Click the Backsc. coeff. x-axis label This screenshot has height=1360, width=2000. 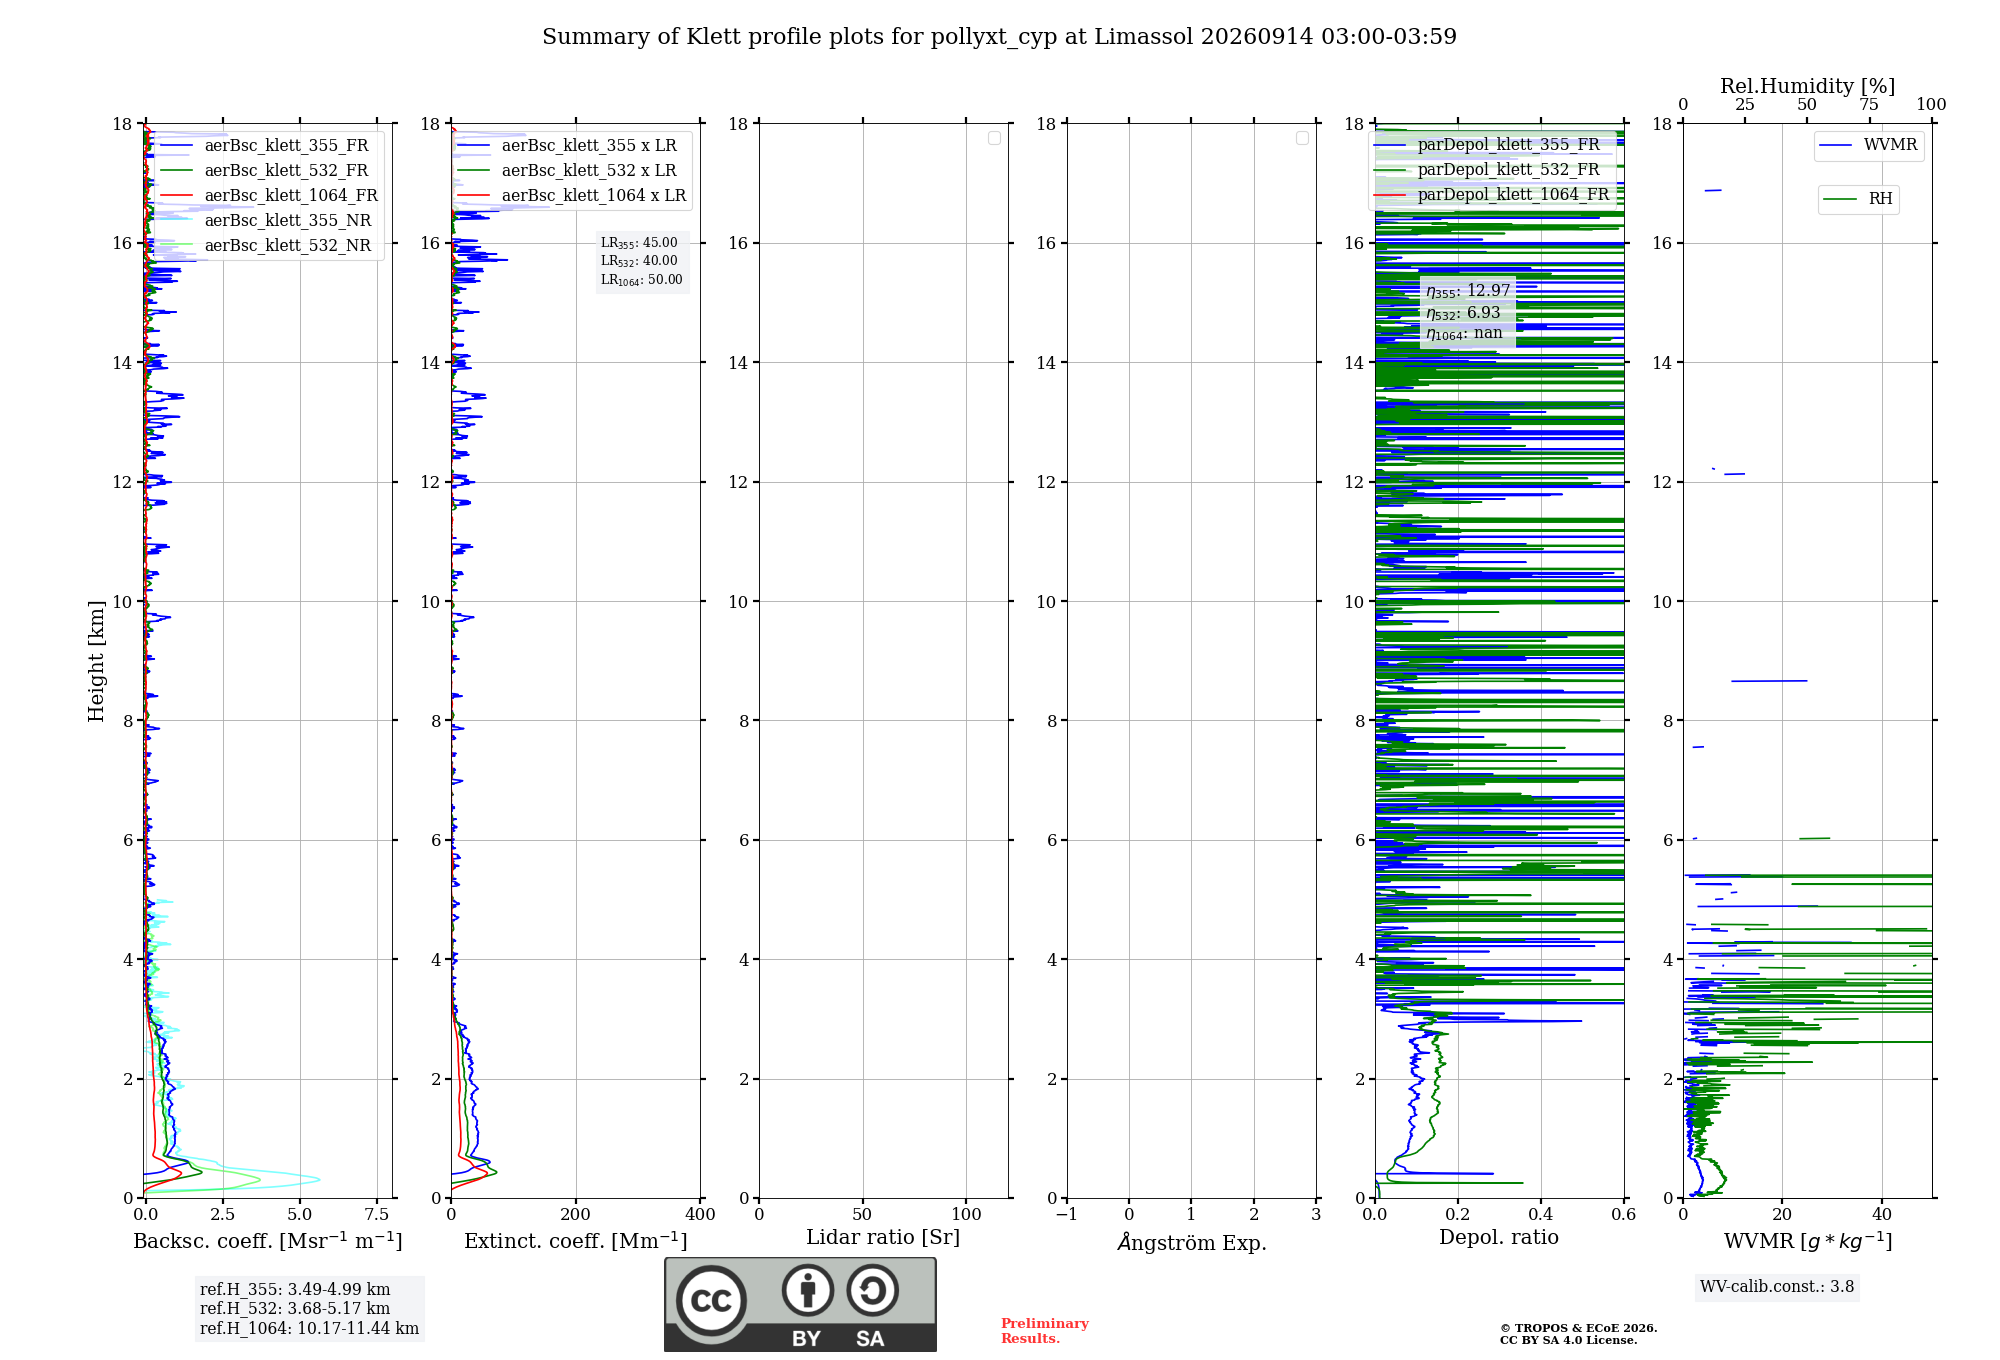point(268,1241)
